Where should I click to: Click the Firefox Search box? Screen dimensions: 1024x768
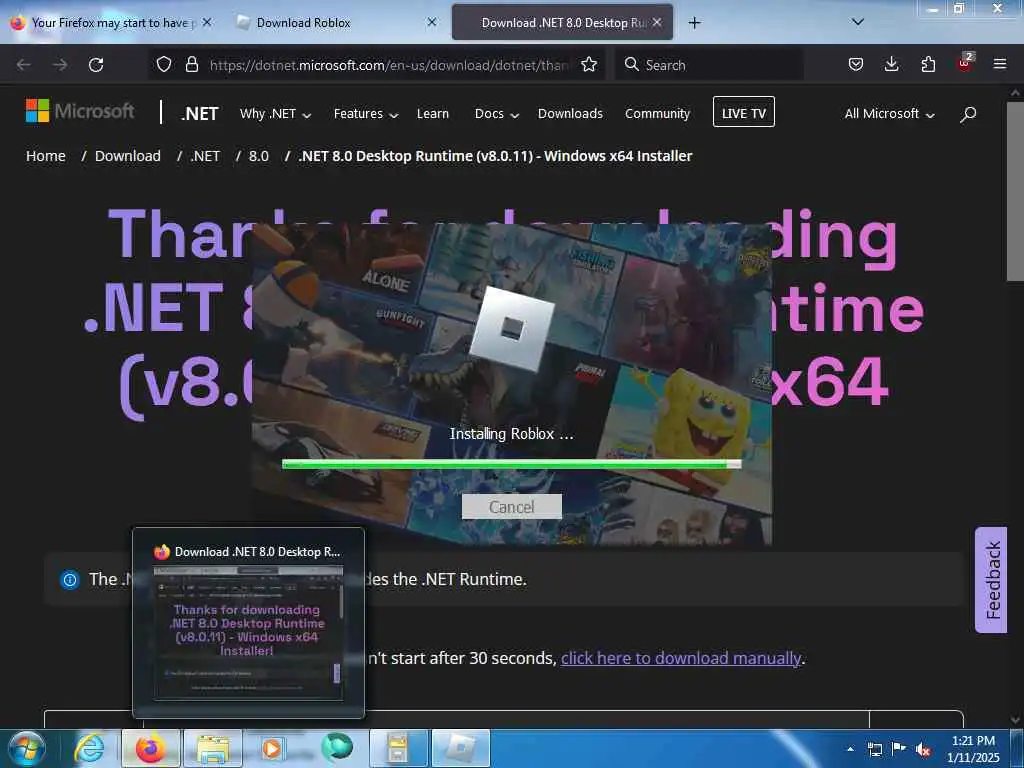(709, 65)
